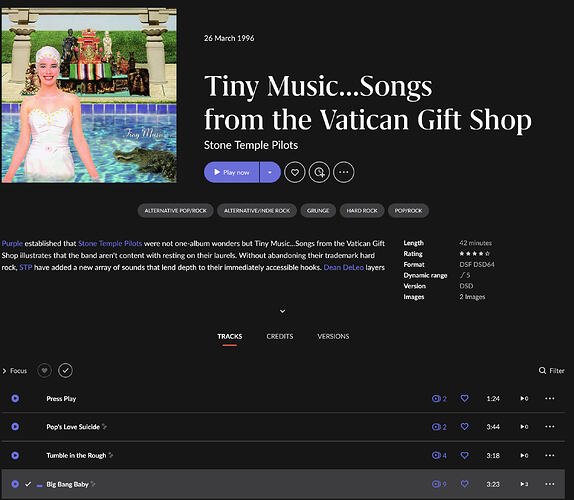This screenshot has height=500, width=574.
Task: Favorite the album with heart button
Action: click(295, 172)
